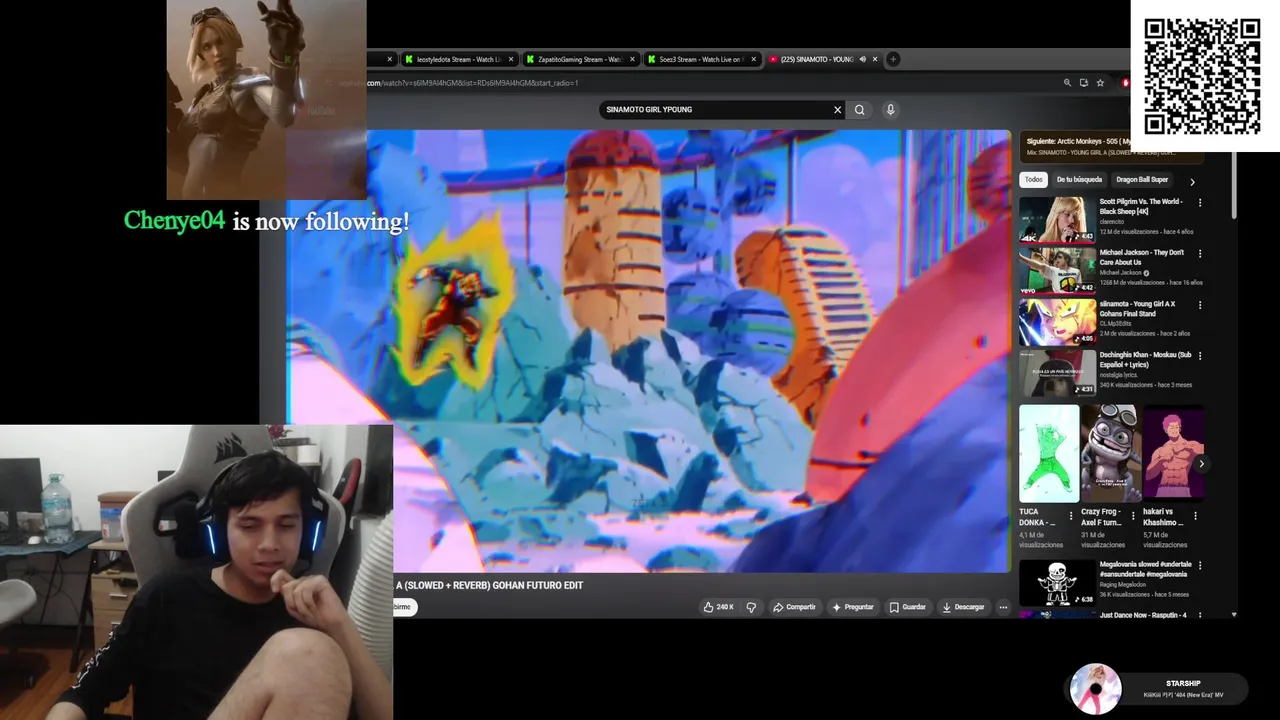This screenshot has width=1280, height=720.
Task: Open more actions menu beside Descargar
Action: [1003, 607]
